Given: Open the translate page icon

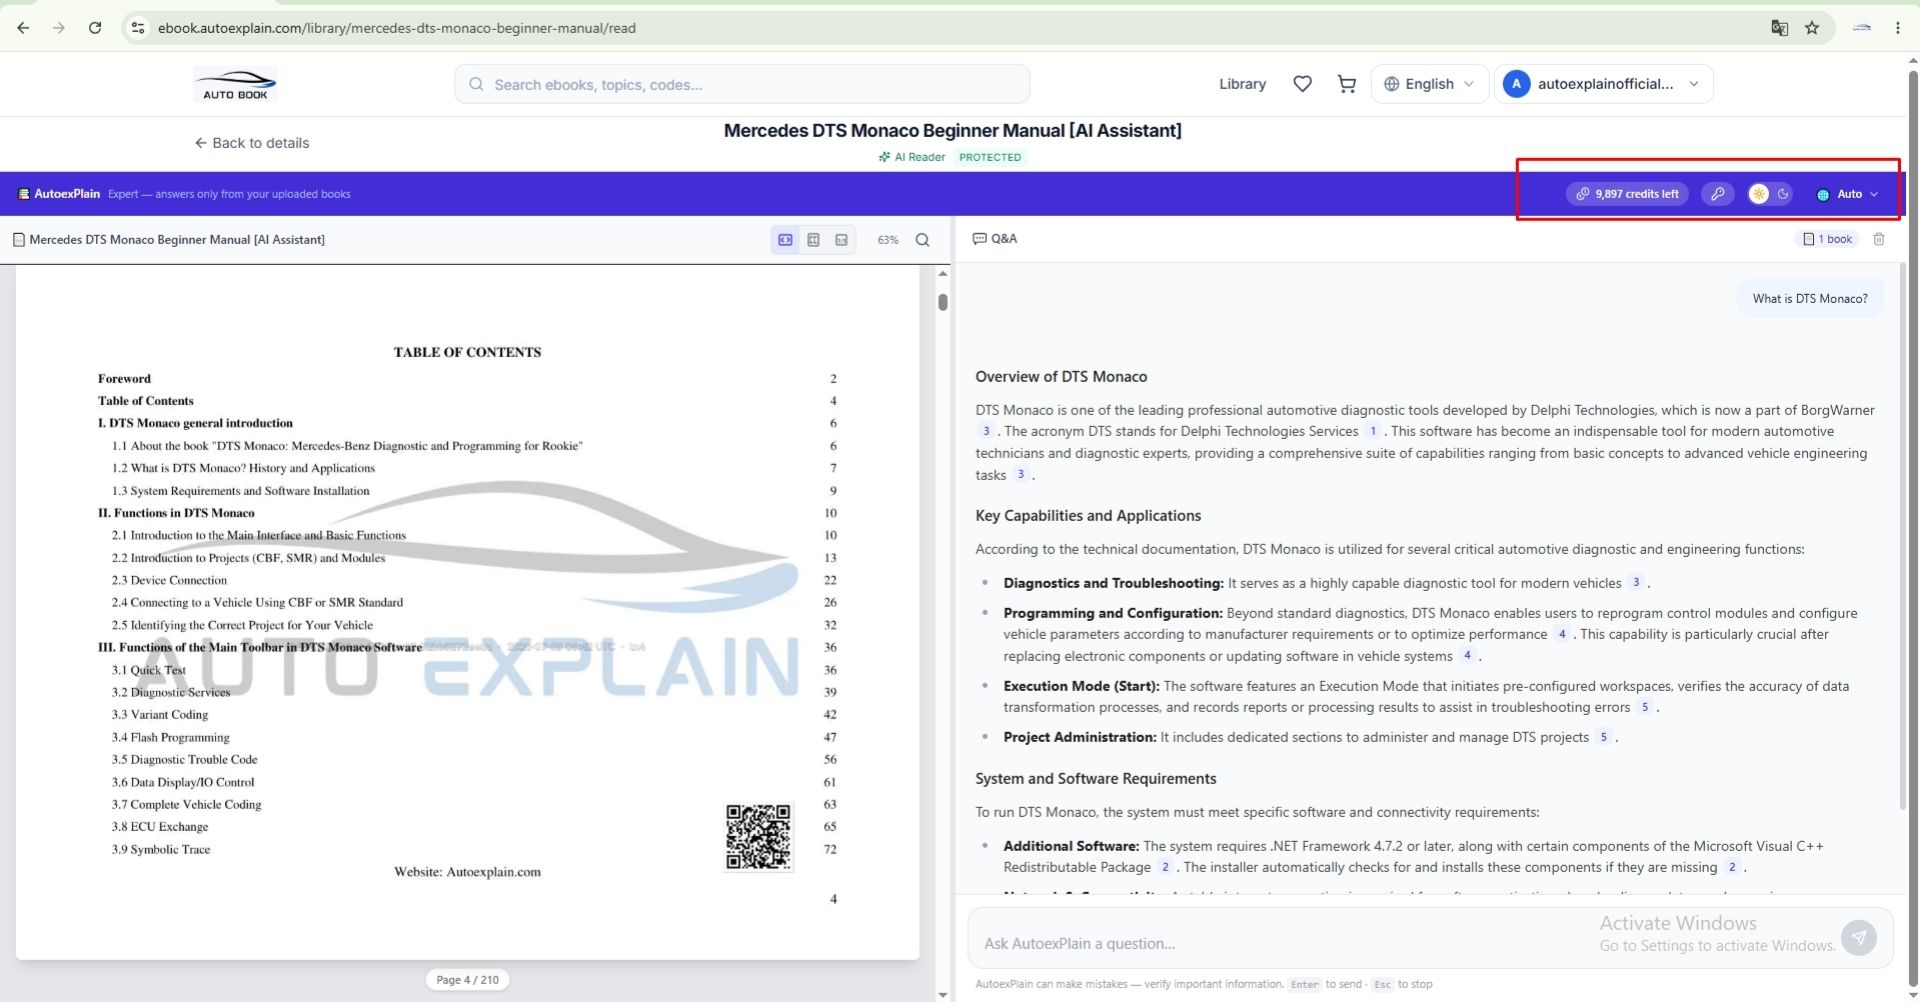Looking at the screenshot, I should (1779, 28).
